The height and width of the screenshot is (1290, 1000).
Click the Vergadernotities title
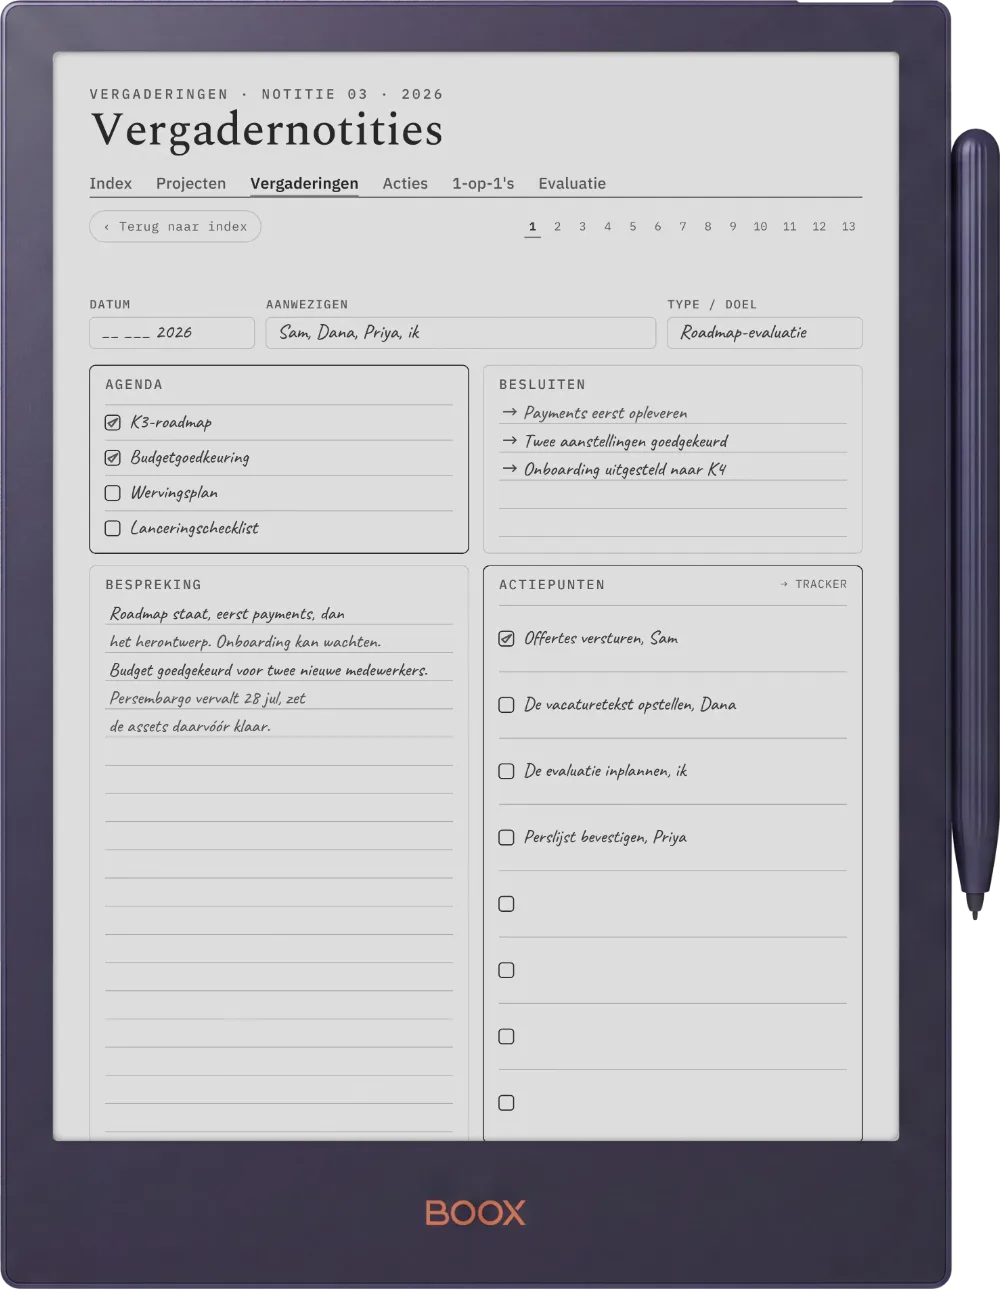pos(267,130)
